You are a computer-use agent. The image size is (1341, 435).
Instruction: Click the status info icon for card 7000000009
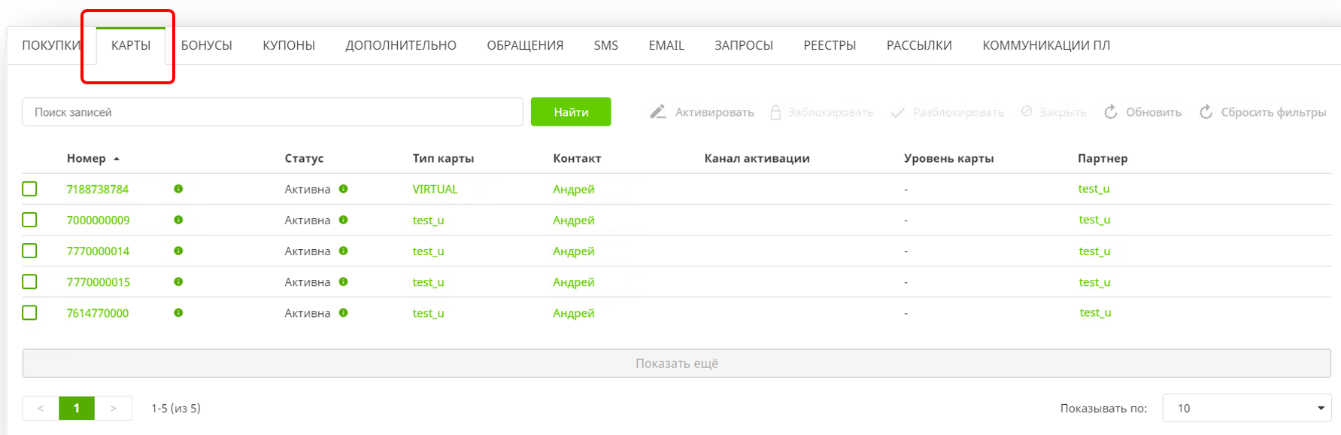coord(343,220)
